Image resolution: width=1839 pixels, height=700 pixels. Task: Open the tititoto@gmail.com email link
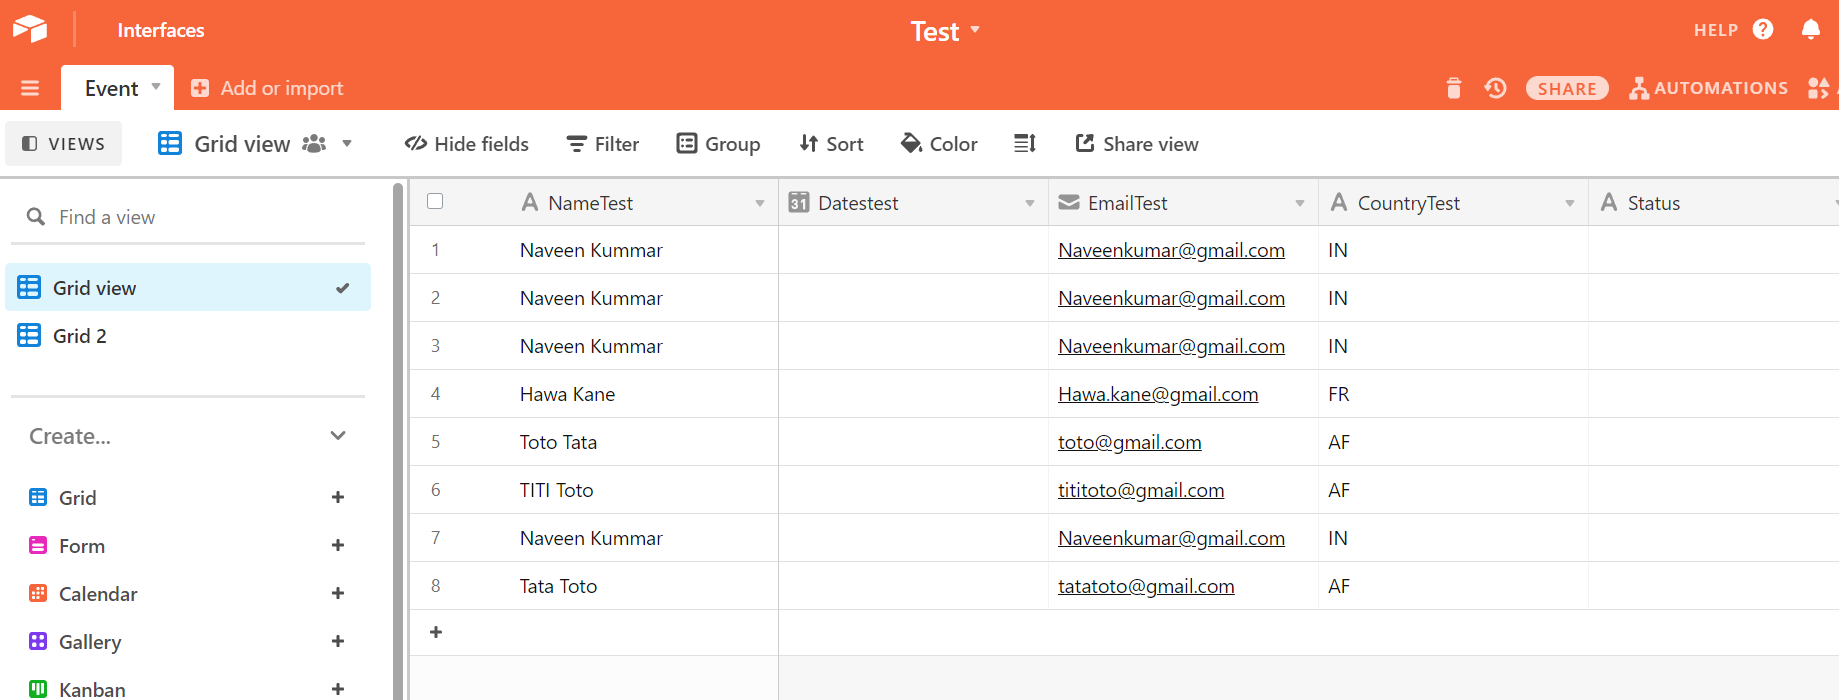(x=1141, y=490)
